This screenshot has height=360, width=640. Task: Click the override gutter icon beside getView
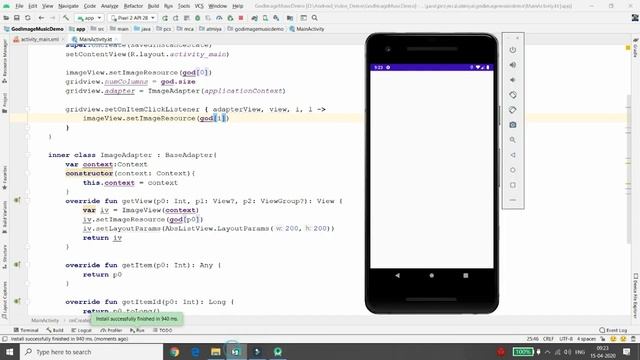click(x=17, y=200)
